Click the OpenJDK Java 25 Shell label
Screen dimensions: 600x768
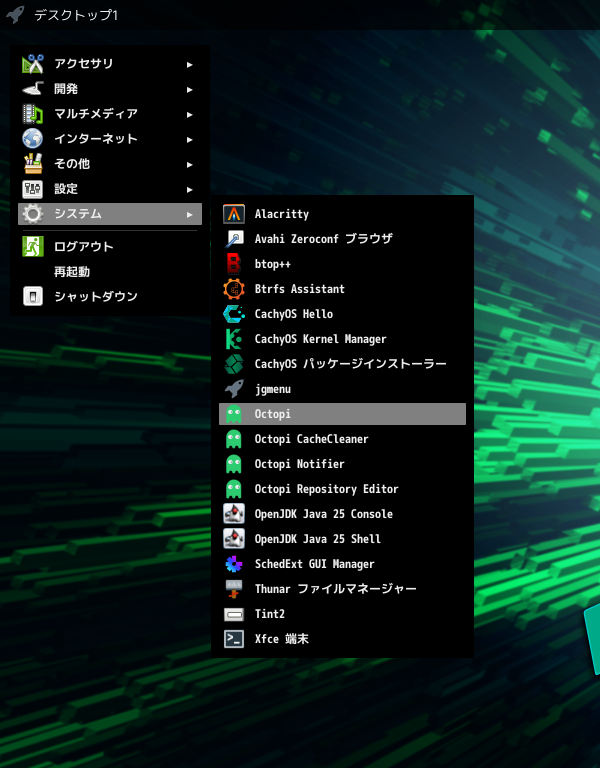pos(317,539)
